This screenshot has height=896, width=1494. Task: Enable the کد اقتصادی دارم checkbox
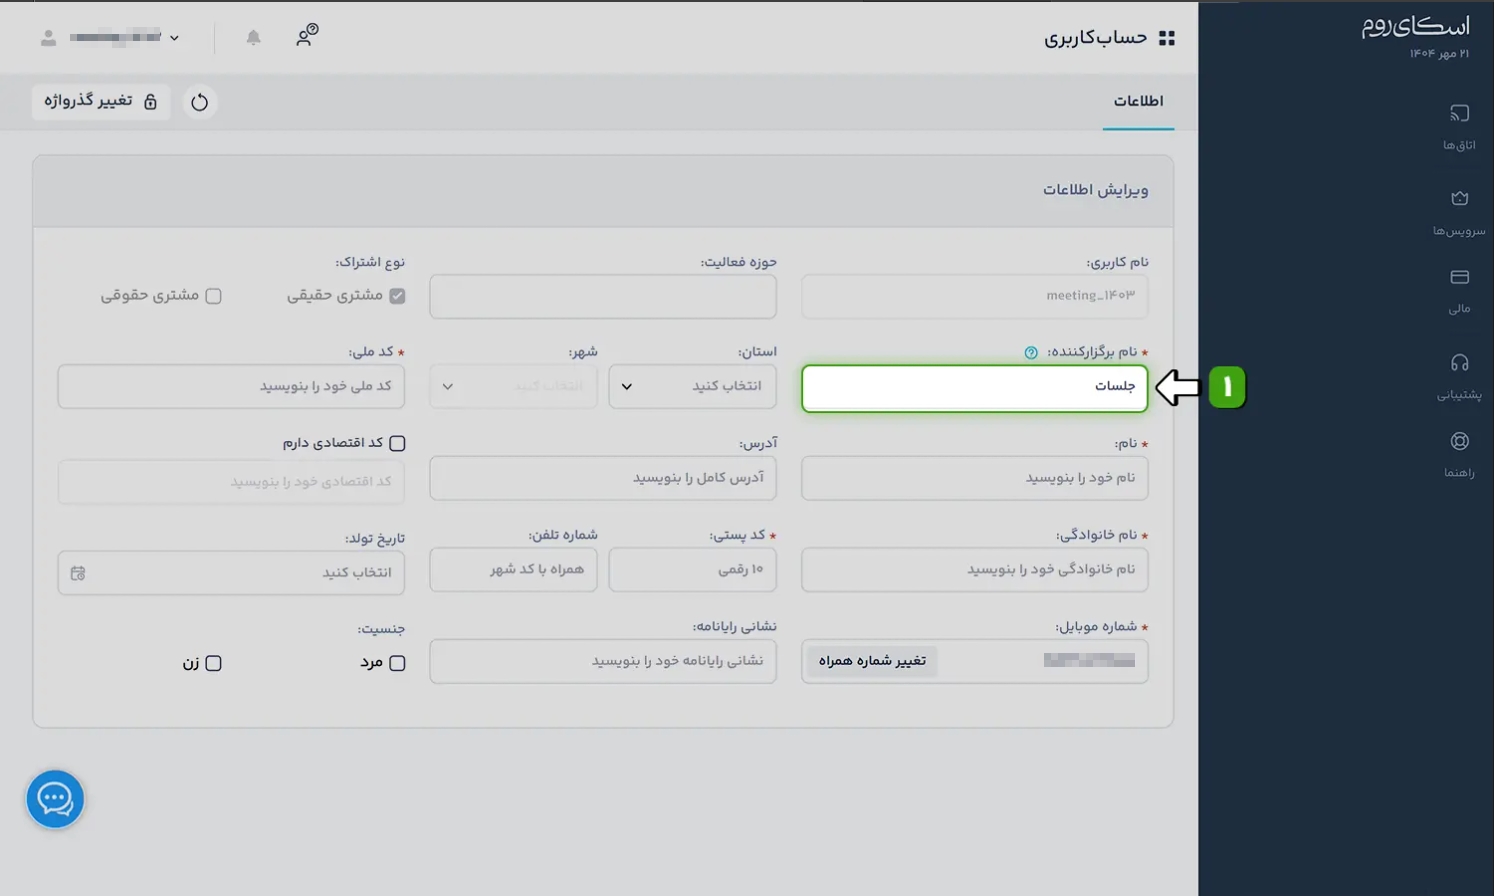tap(397, 443)
